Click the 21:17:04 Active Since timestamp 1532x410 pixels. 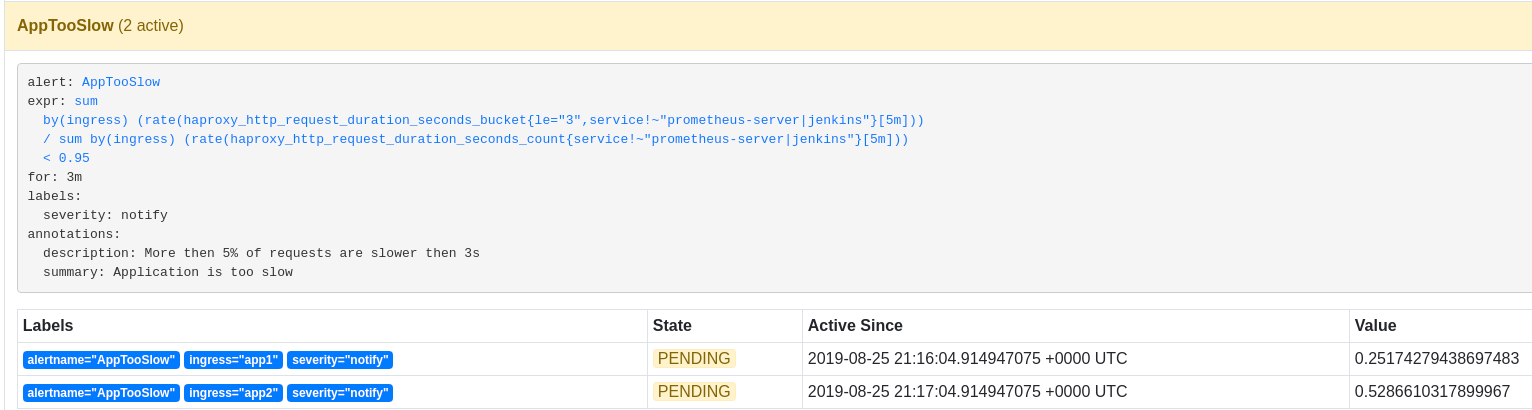pyautogui.click(x=967, y=392)
